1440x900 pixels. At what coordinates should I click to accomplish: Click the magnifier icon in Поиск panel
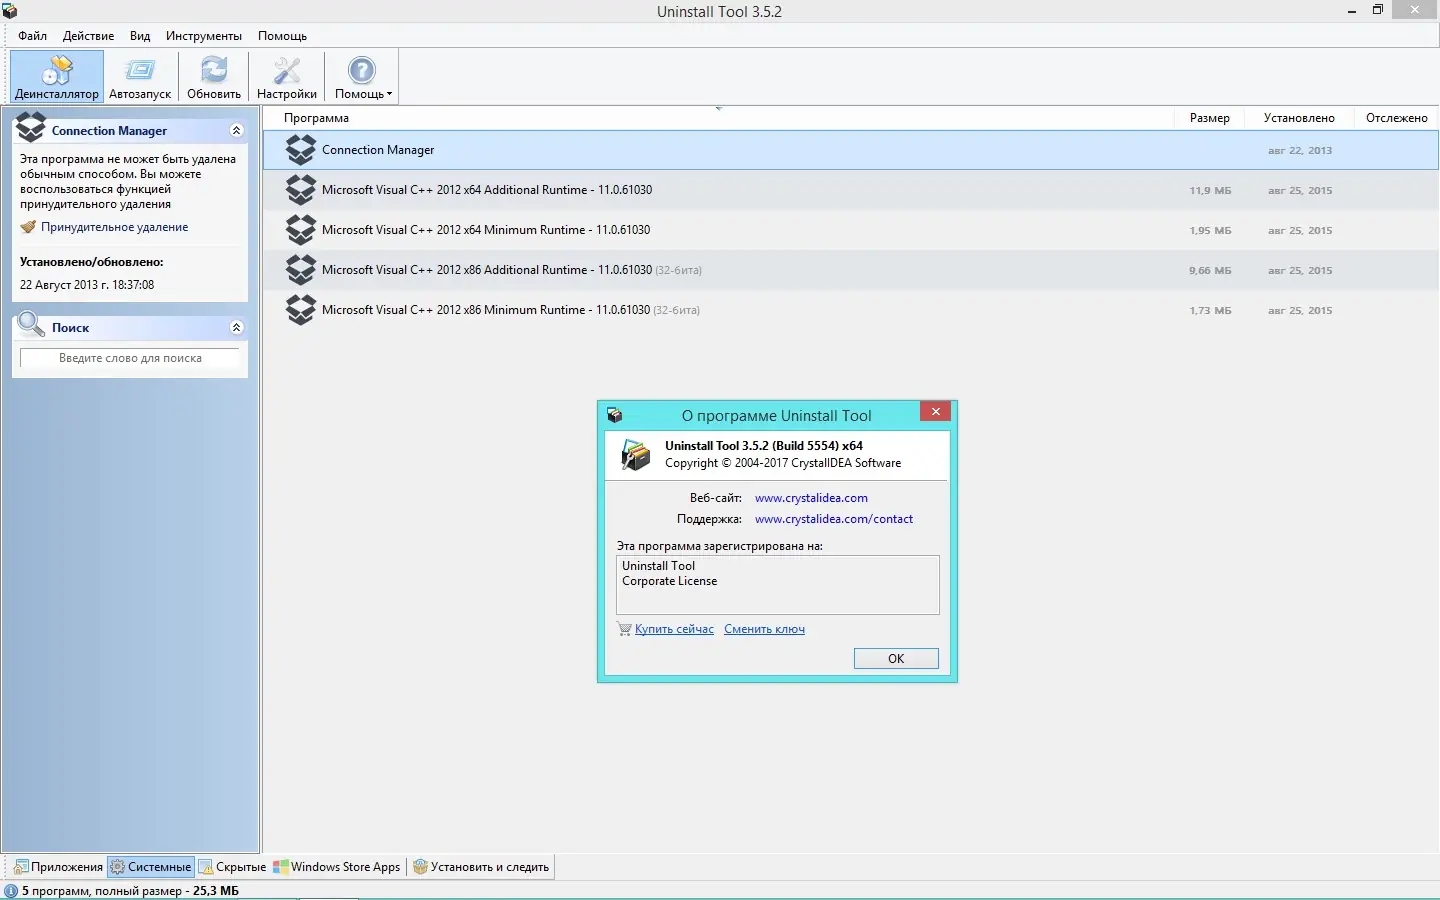tap(31, 324)
